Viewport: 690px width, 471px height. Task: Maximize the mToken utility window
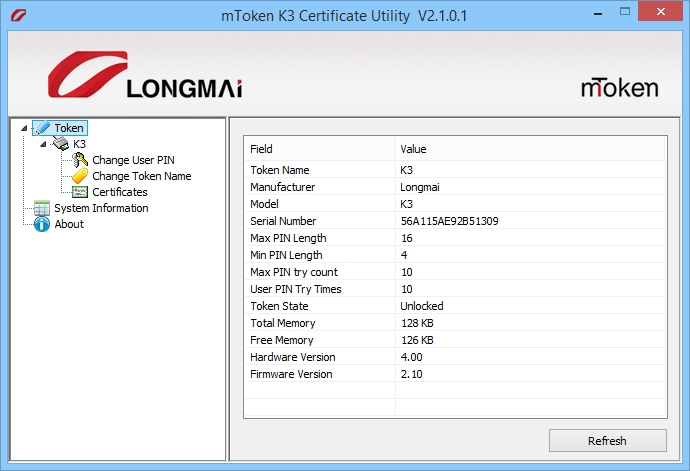[x=625, y=12]
